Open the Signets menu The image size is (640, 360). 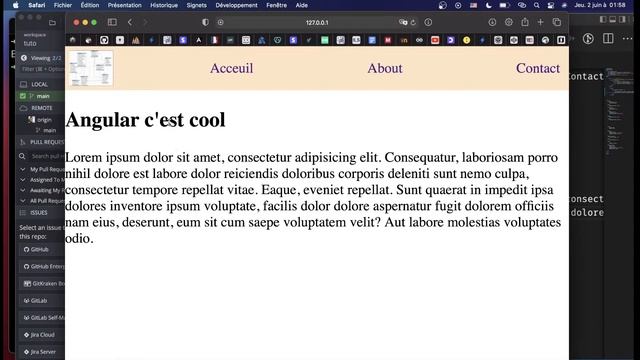tap(196, 5)
